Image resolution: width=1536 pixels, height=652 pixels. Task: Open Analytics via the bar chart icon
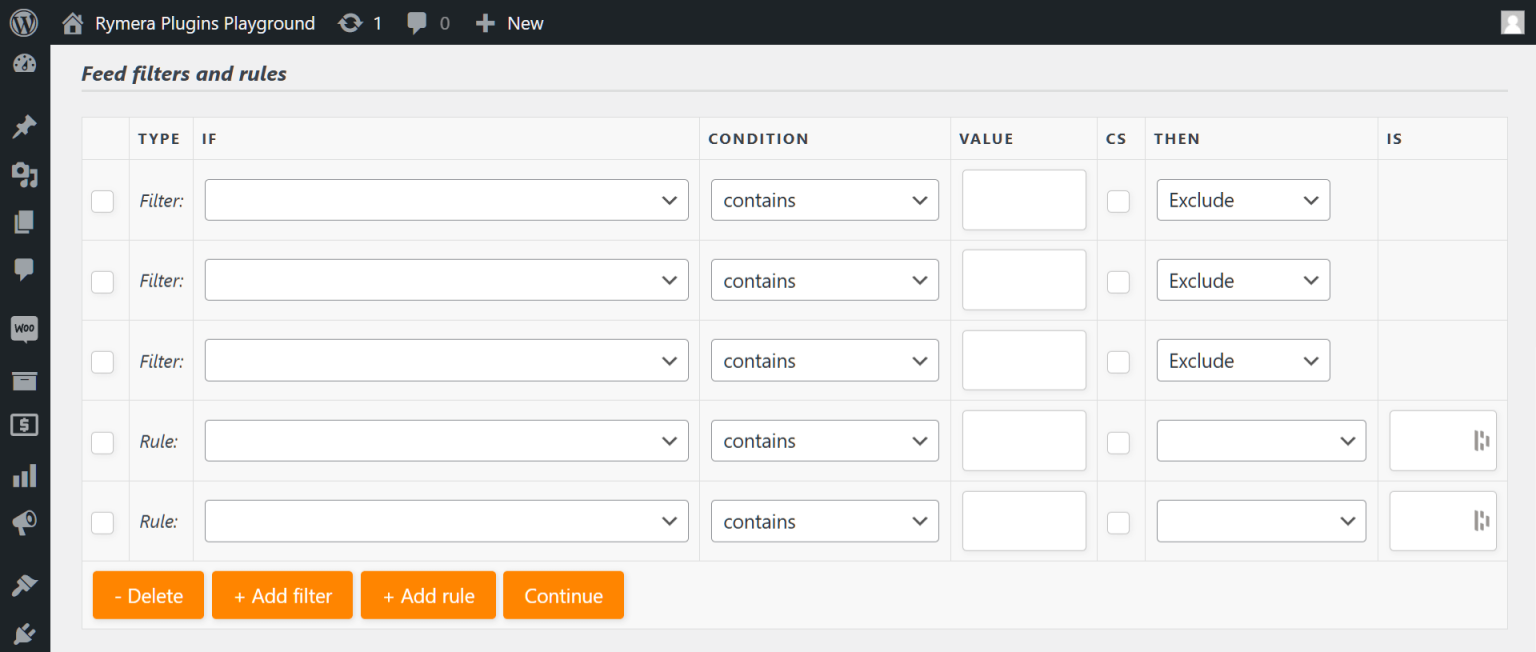pos(23,476)
